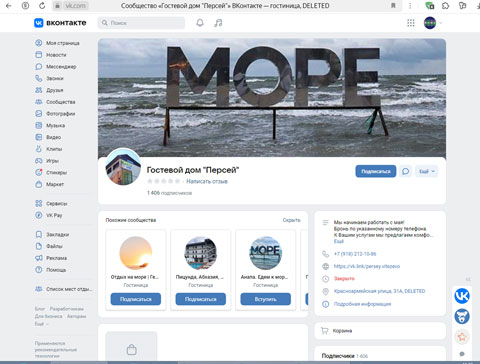Viewport: 480px width, 364px height.
Task: Click the Блог footer link
Action: (x=40, y=309)
